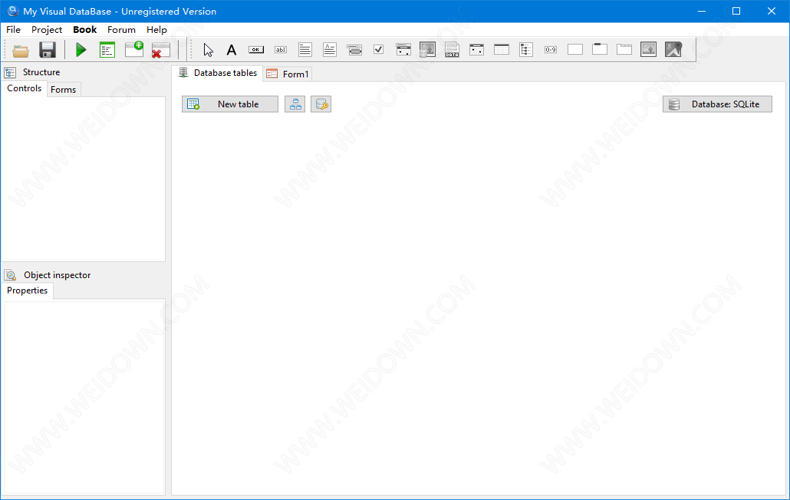Pick the DATA file component icon

pyautogui.click(x=452, y=49)
